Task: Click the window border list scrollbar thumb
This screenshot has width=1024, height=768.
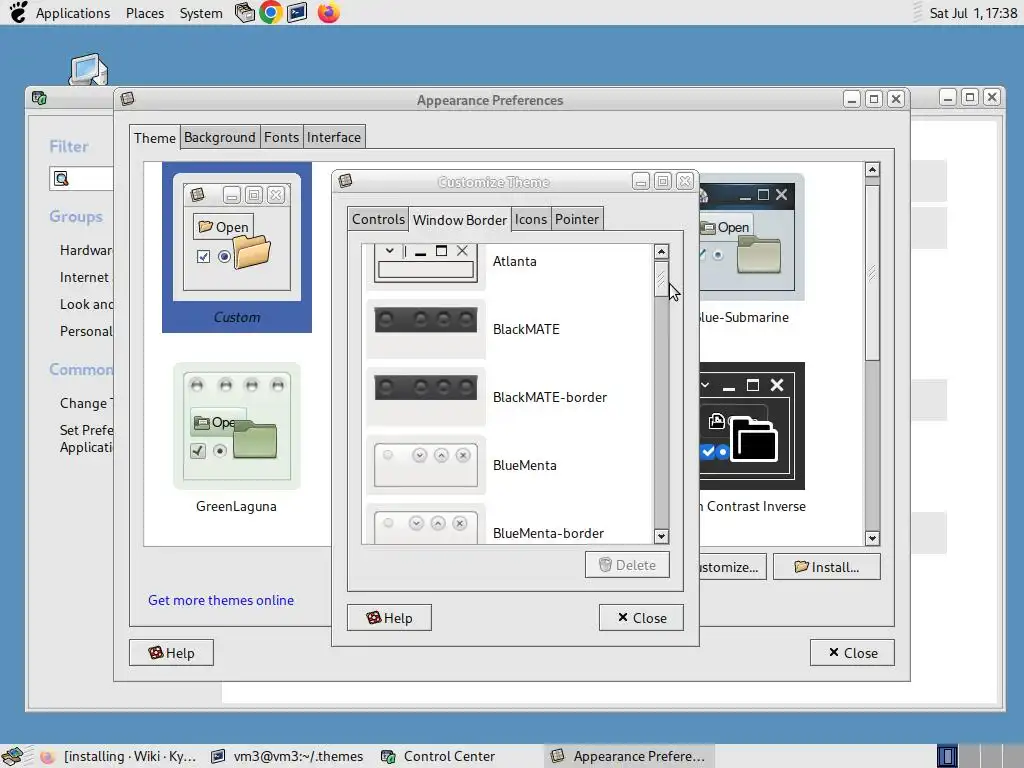Action: (661, 279)
